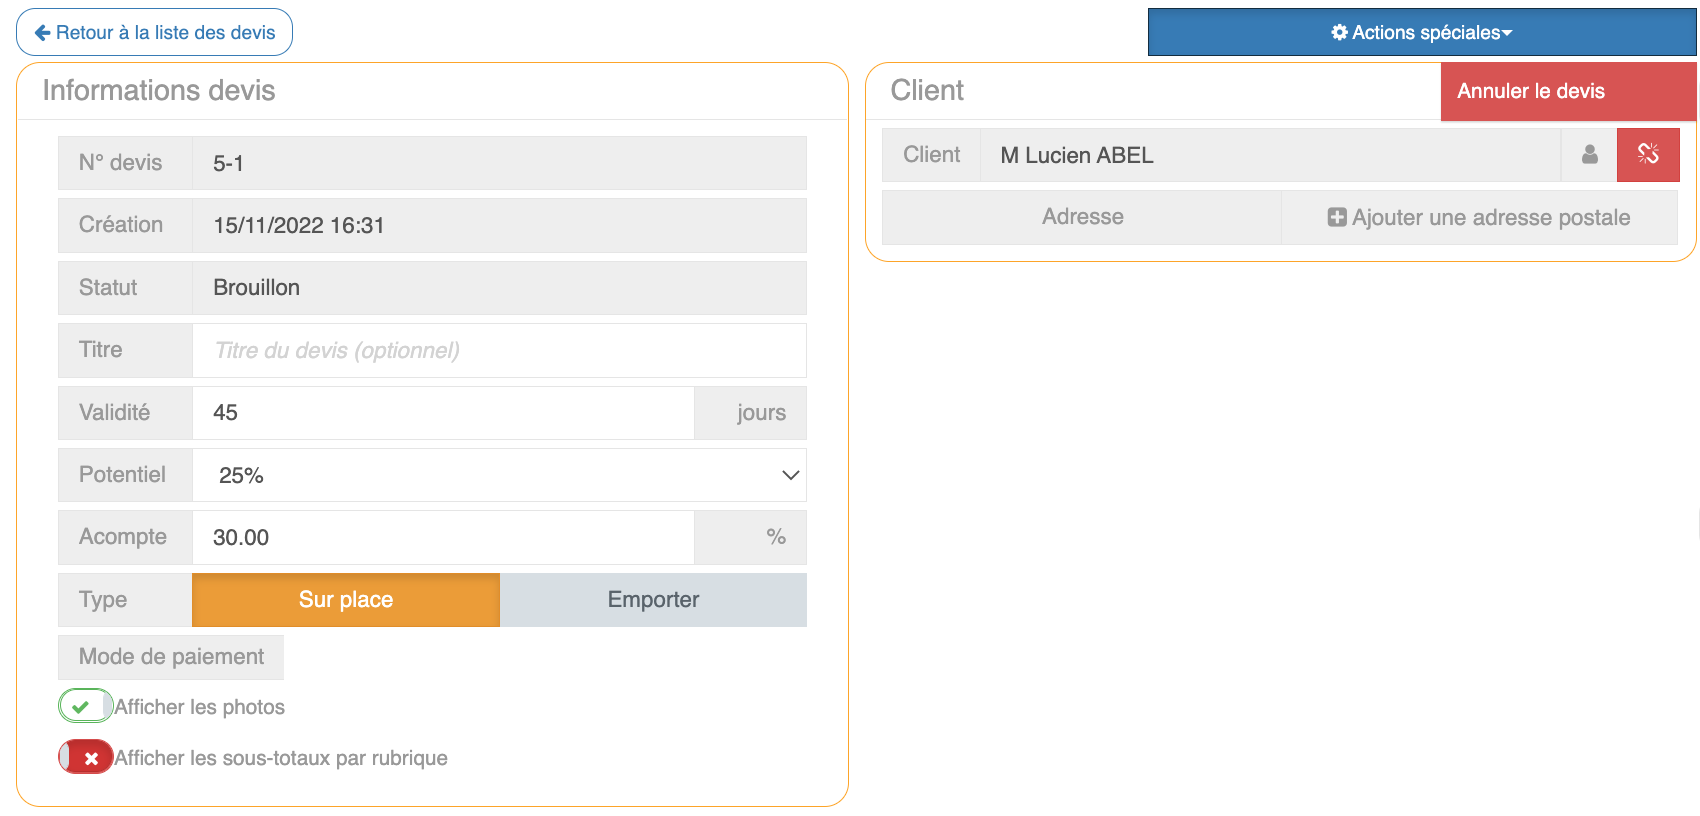
Task: Click the client name M Lucien ABEL
Action: tap(1077, 155)
